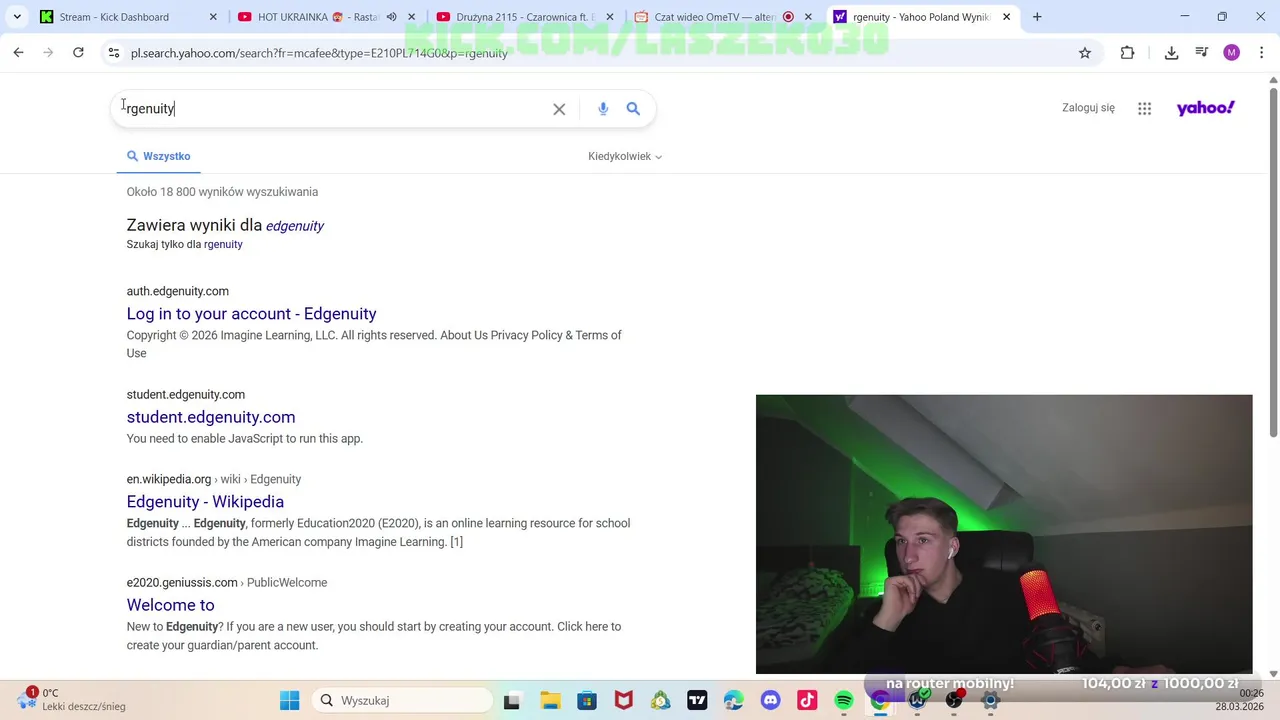Click the Windows taskbar Wyszukaj search box
The image size is (1280, 720).
[x=401, y=701]
